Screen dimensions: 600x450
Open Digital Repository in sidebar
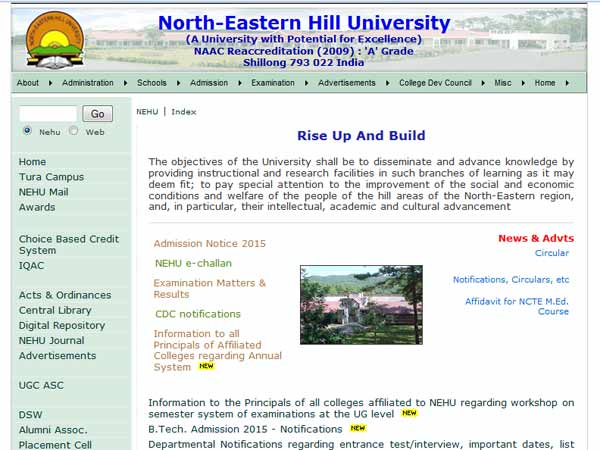click(61, 326)
